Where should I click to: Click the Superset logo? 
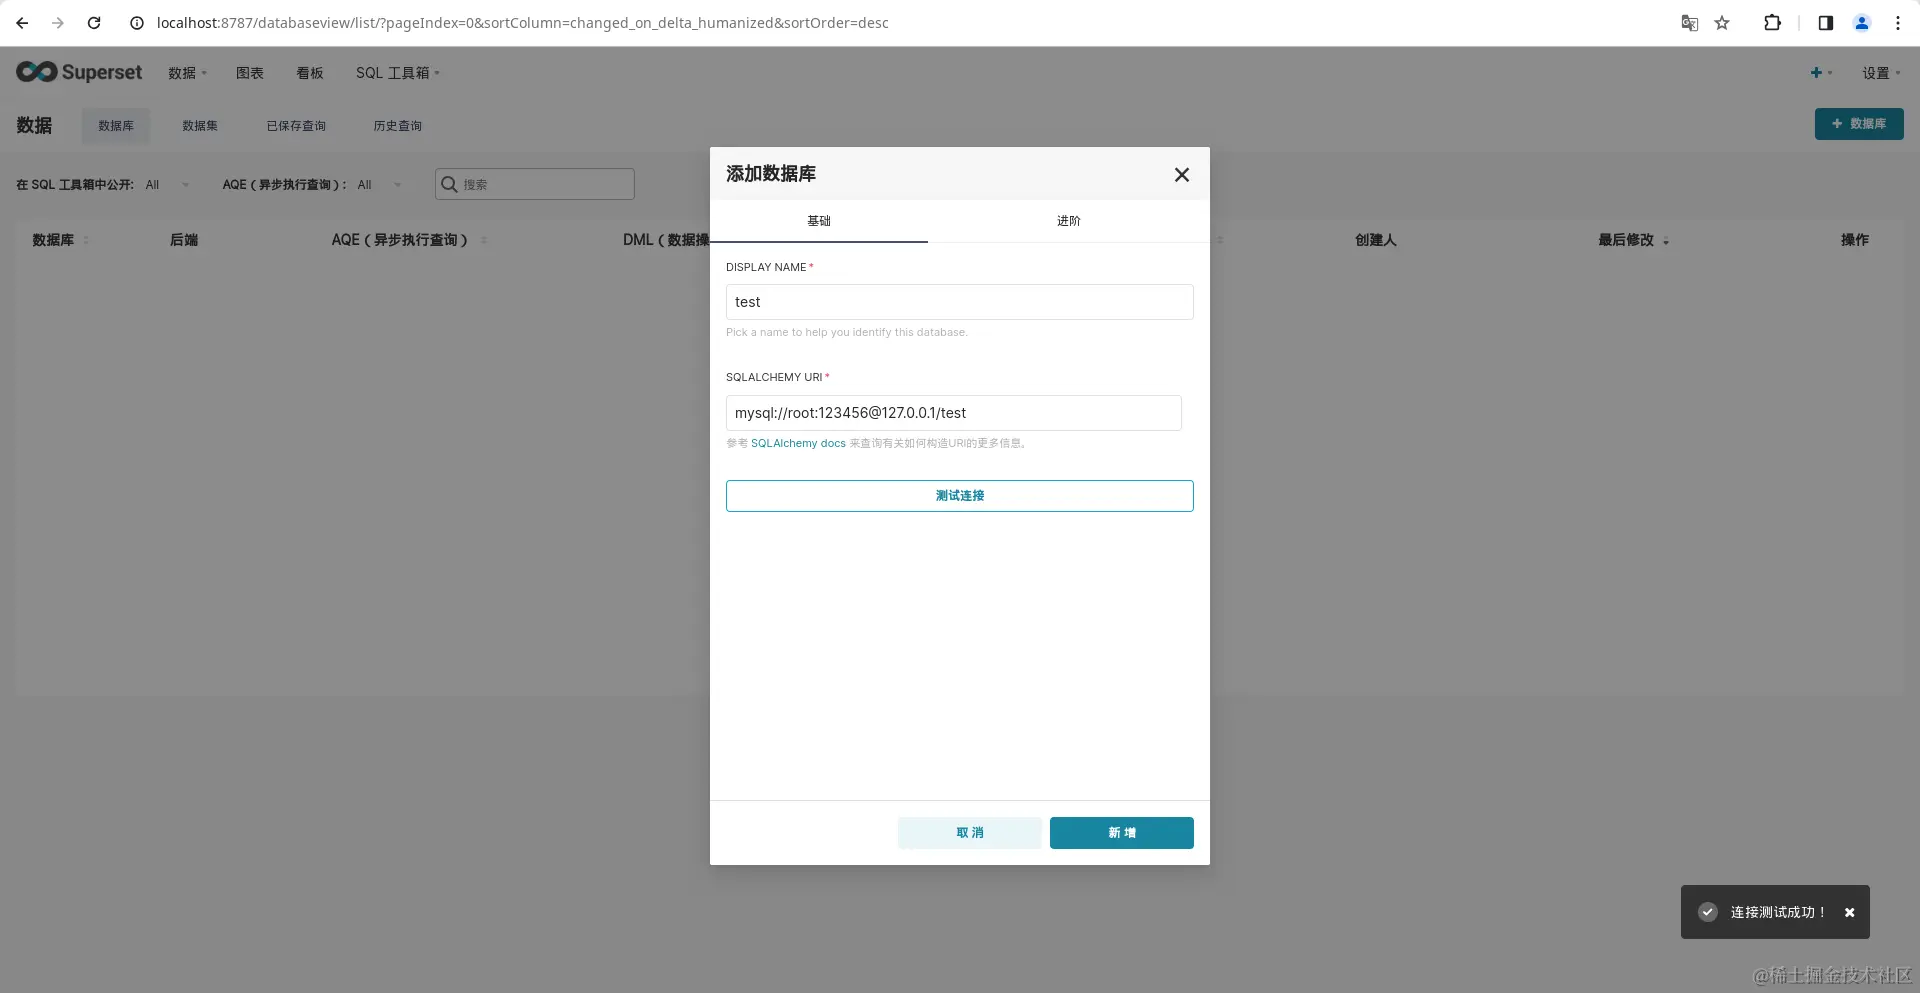(79, 72)
